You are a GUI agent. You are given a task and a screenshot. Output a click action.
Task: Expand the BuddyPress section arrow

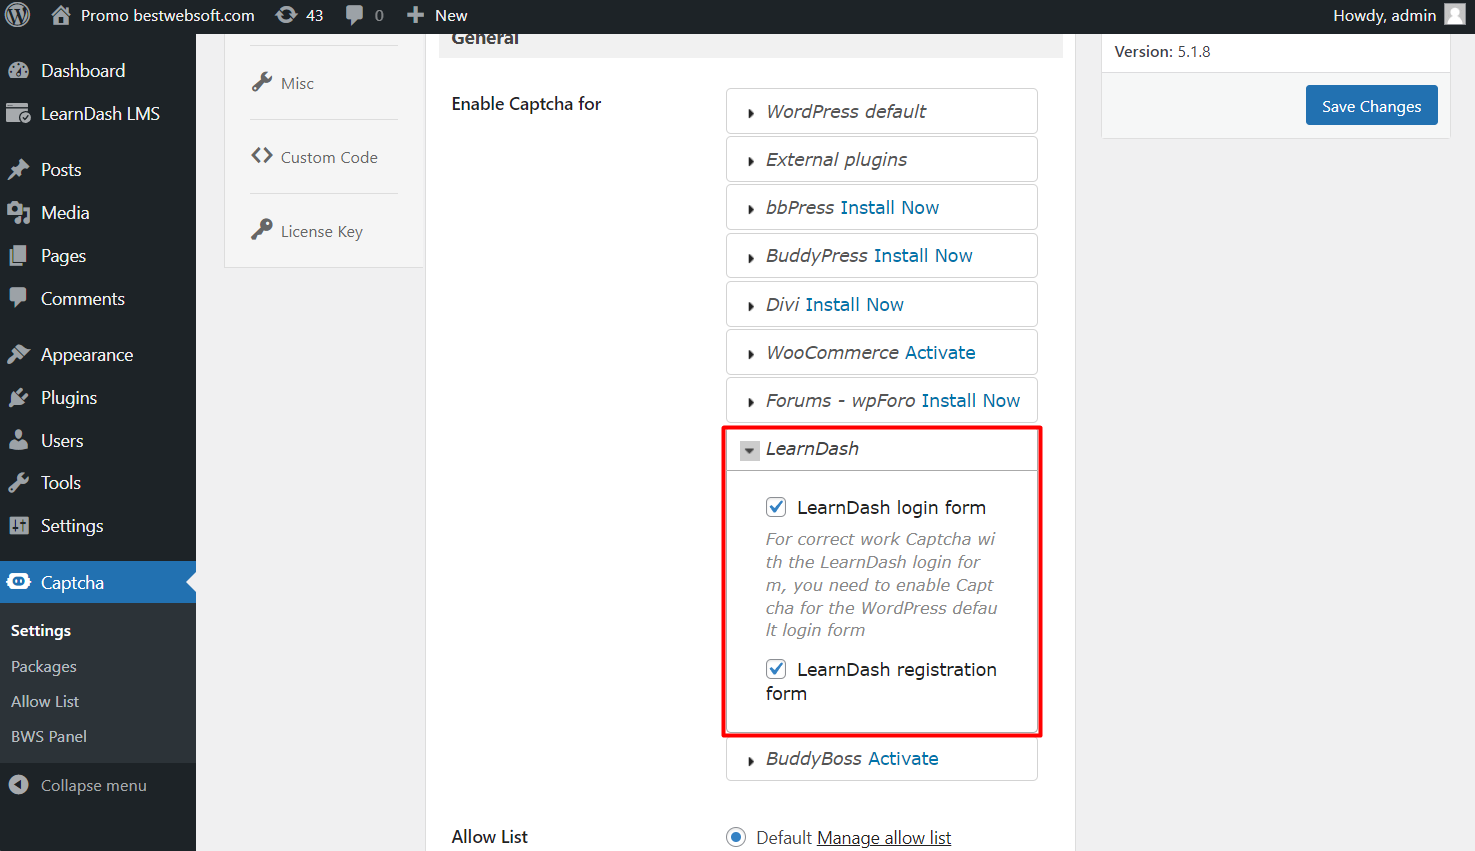[751, 257]
